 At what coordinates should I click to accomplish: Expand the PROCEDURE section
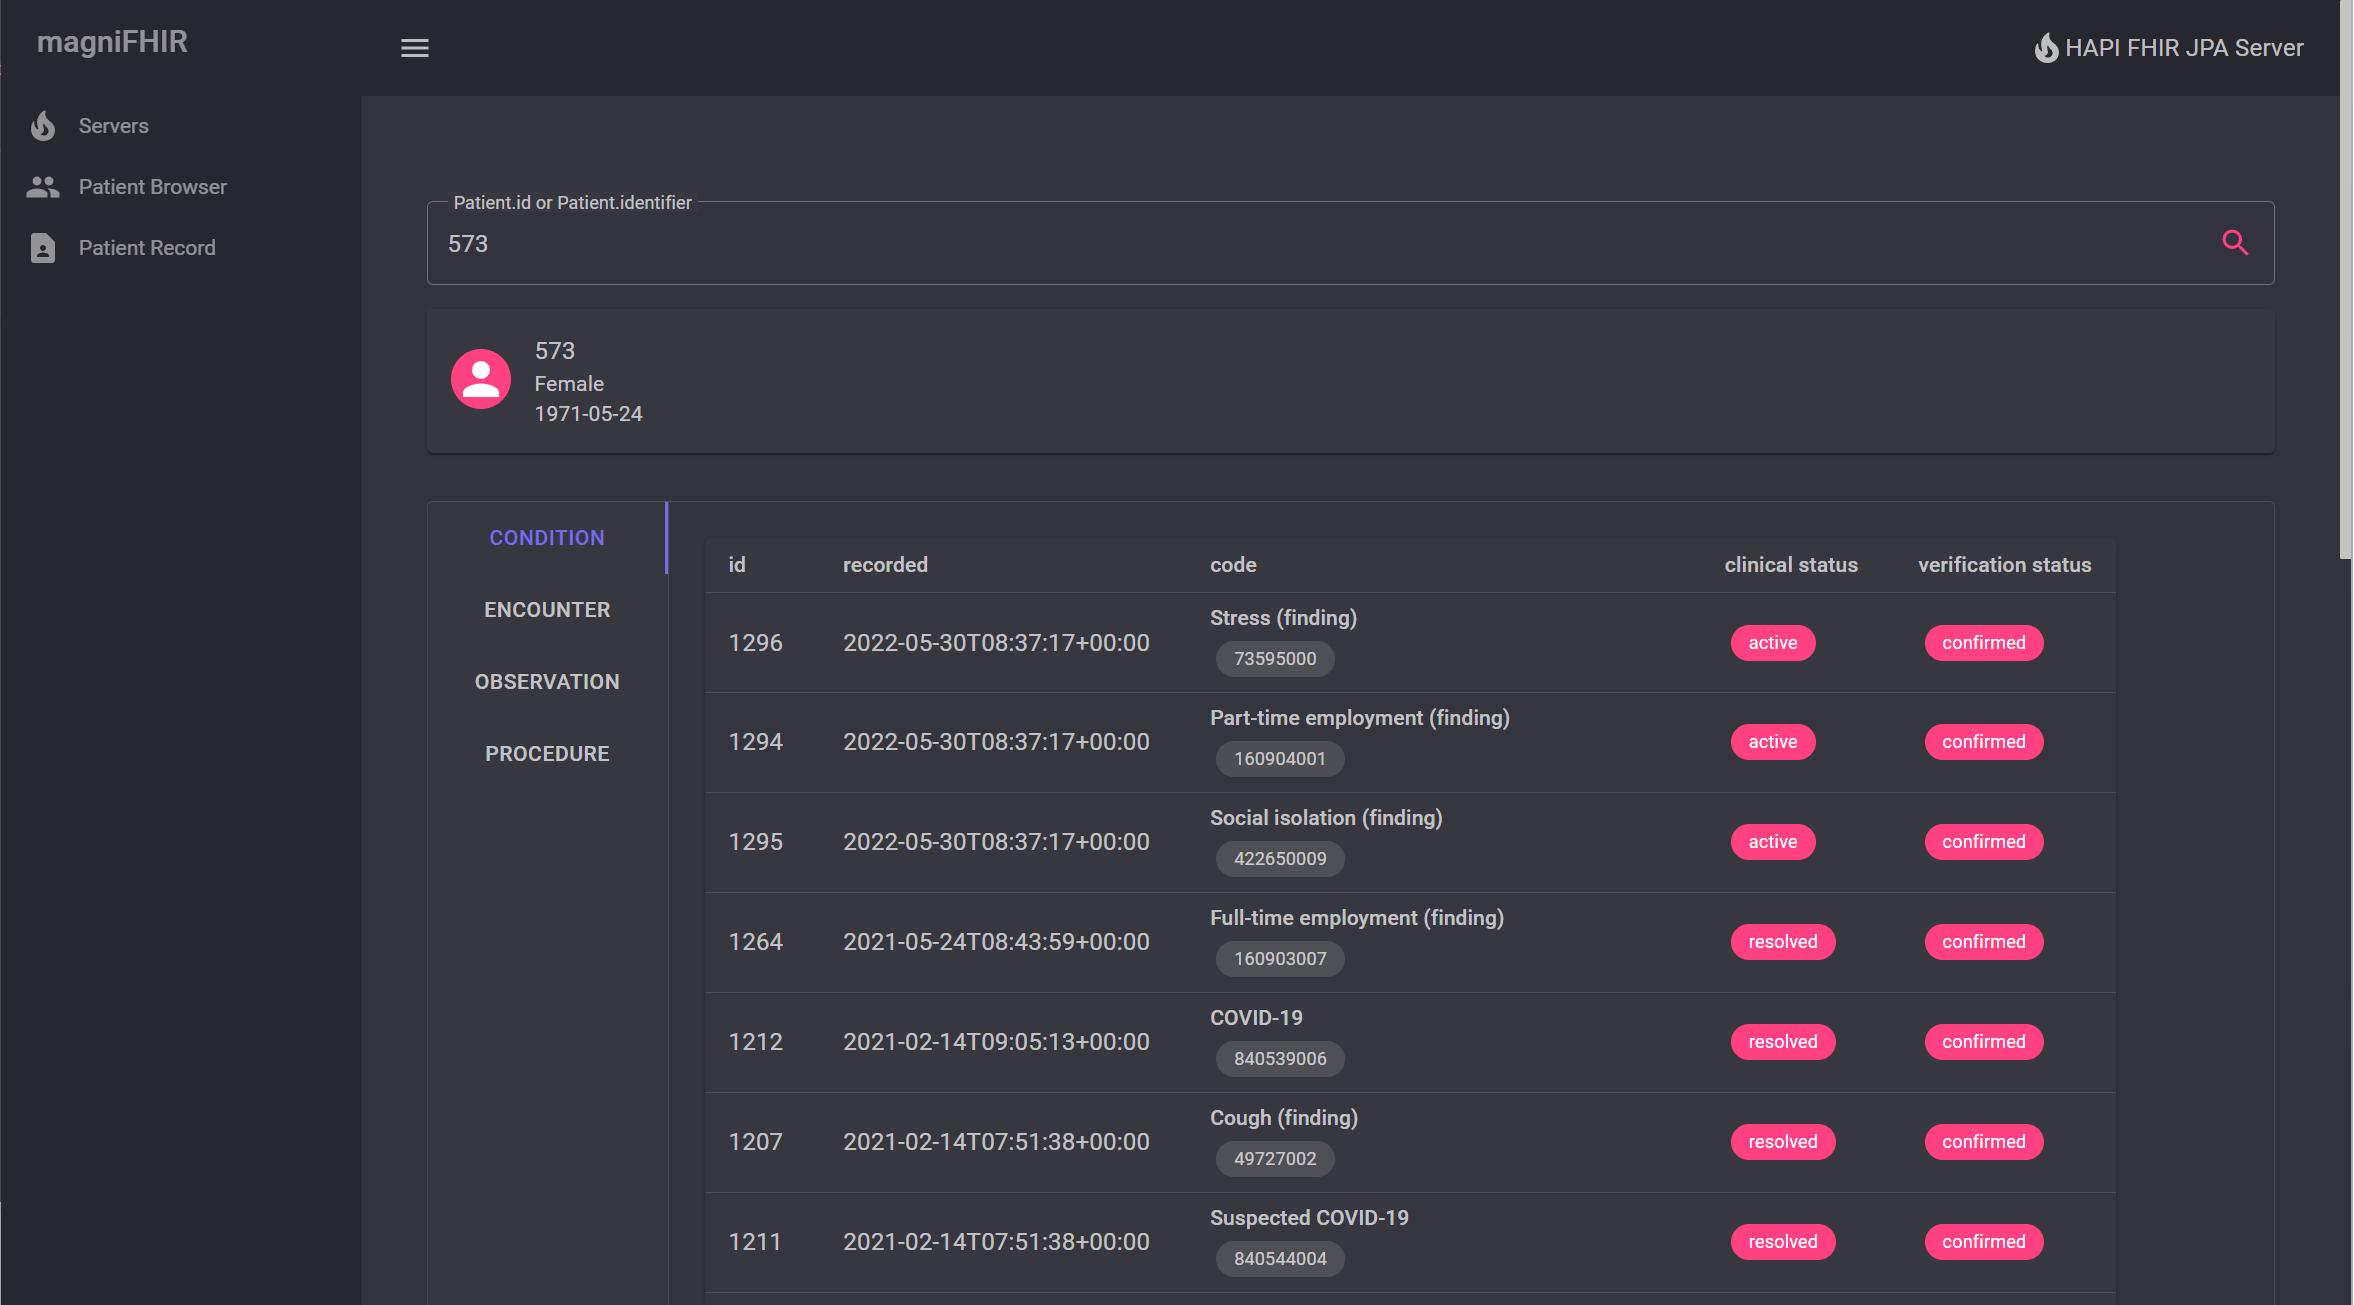click(546, 754)
